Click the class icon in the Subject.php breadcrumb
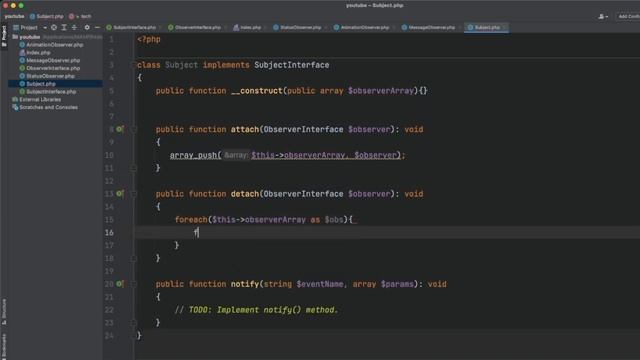 pyautogui.click(x=32, y=16)
